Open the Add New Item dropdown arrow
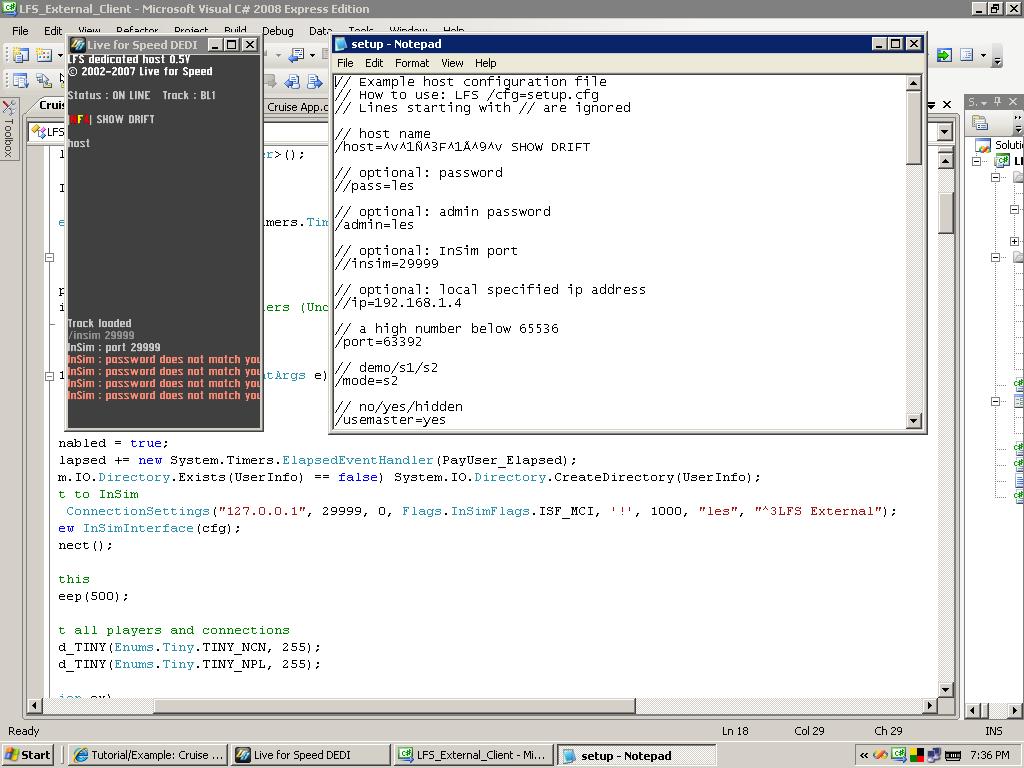The width and height of the screenshot is (1024, 768). [60, 56]
